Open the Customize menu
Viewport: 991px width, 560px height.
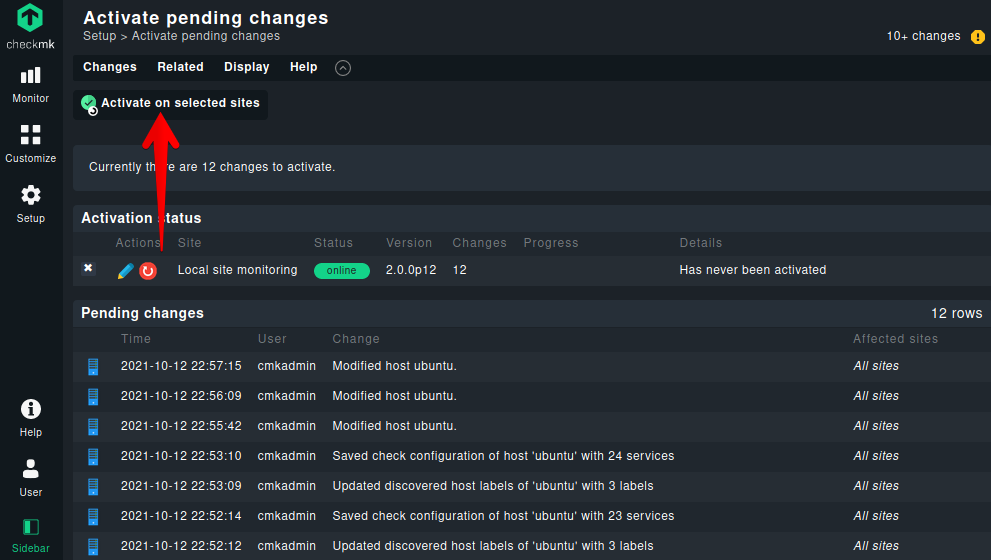30,144
